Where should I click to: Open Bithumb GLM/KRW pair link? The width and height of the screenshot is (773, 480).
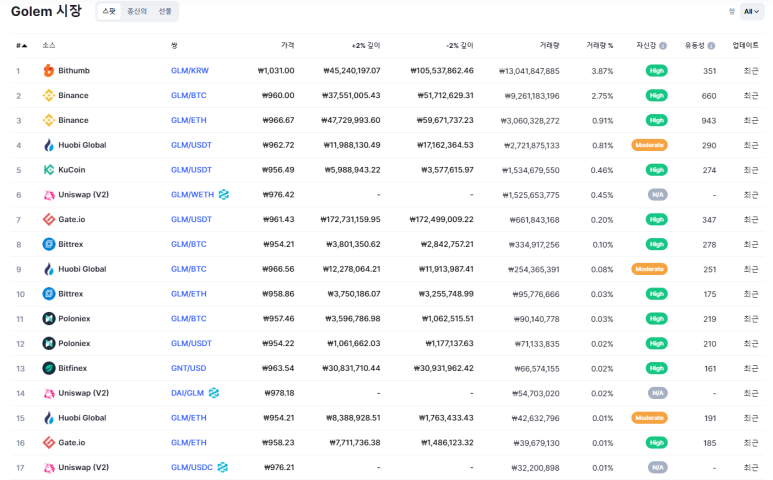click(190, 70)
